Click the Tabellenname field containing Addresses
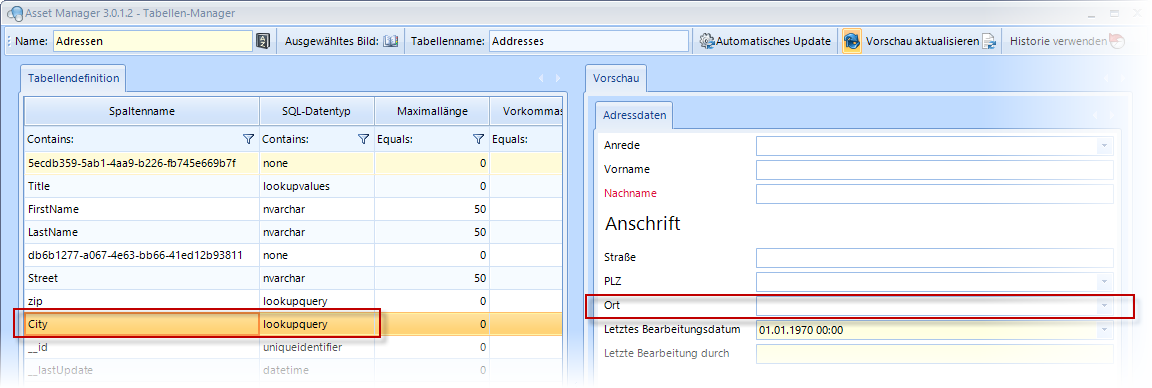This screenshot has width=1152, height=388. pos(589,41)
